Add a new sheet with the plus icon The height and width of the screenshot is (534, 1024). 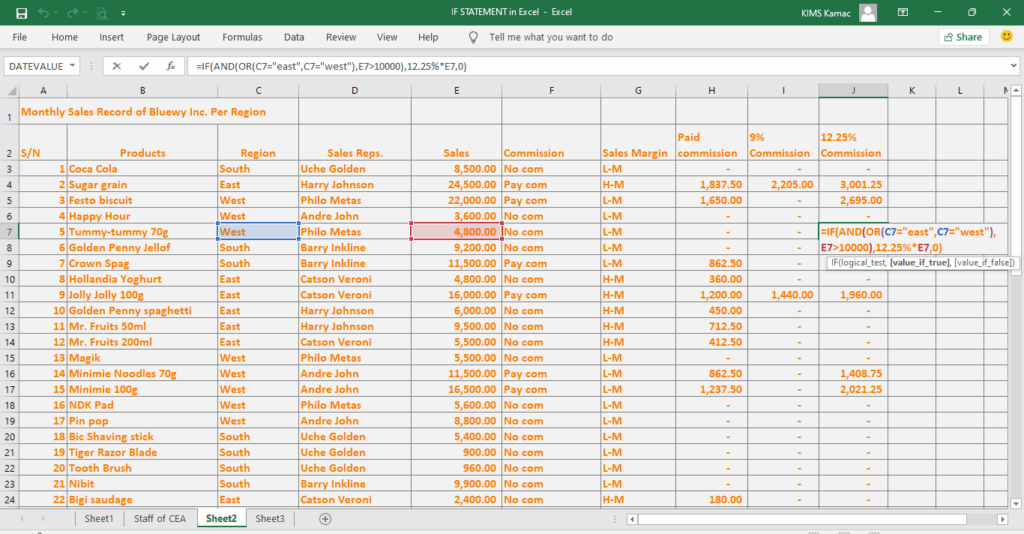tap(324, 519)
